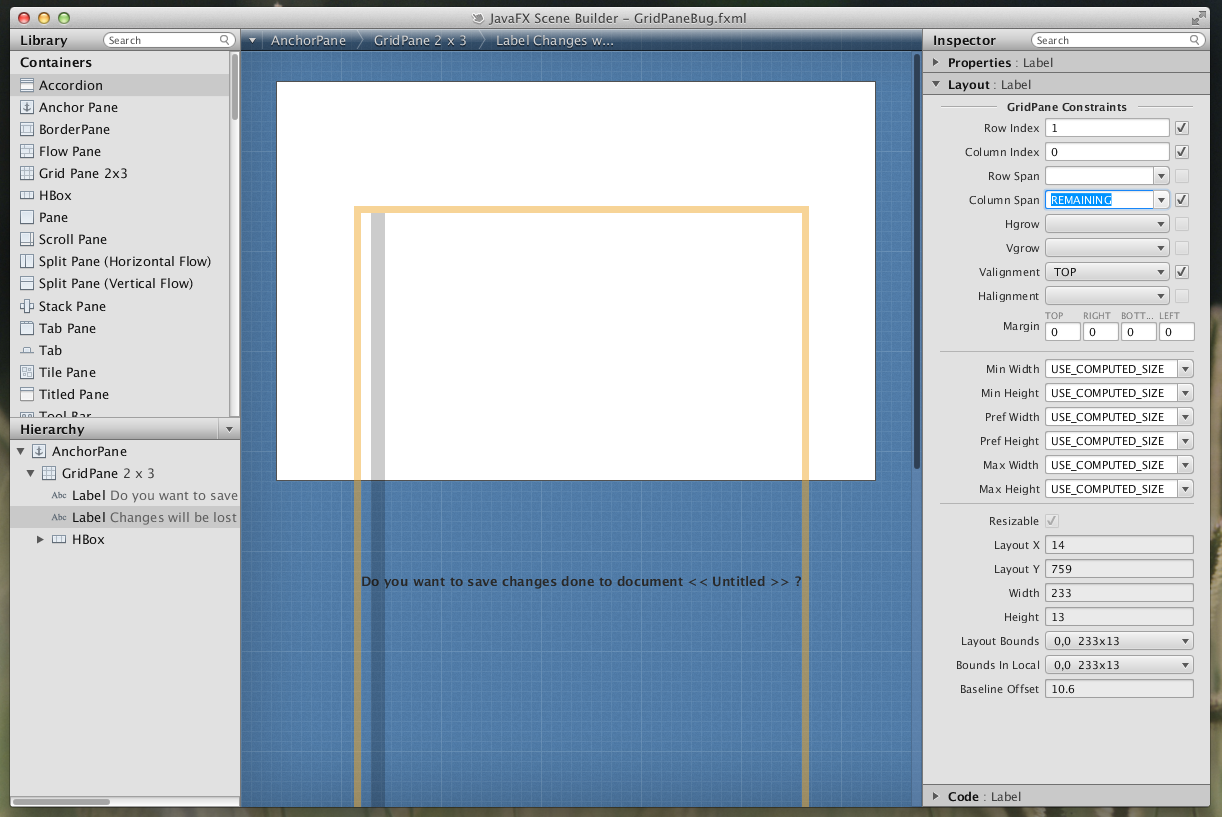Toggle the Valignment checkbox

point(1182,272)
